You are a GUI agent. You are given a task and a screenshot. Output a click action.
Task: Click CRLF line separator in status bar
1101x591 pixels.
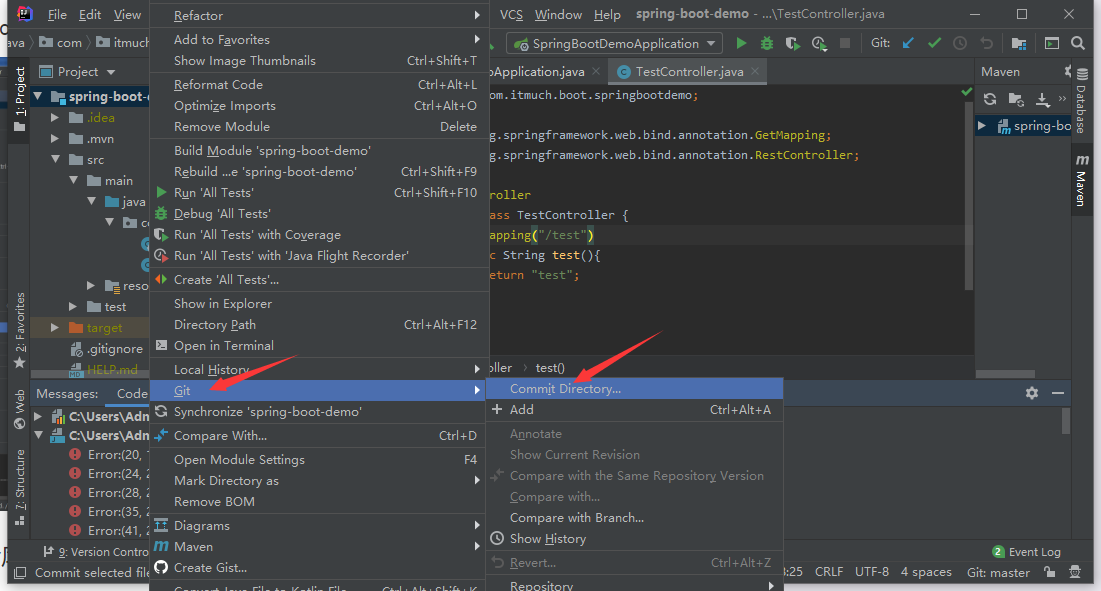pos(829,572)
